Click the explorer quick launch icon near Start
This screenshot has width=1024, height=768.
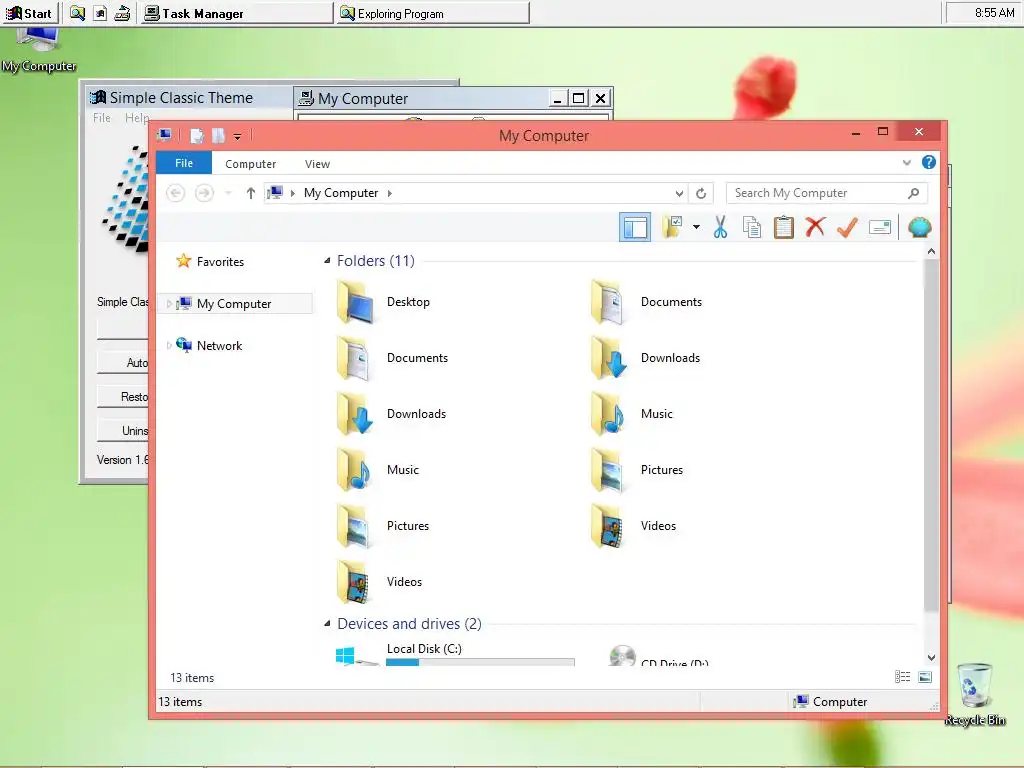(x=77, y=13)
